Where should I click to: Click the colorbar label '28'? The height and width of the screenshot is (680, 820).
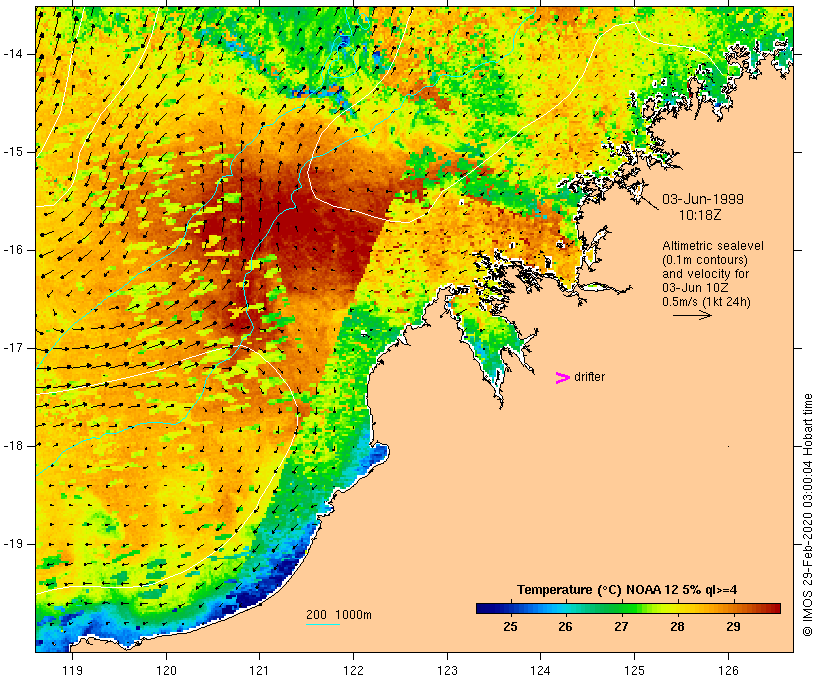point(677,626)
